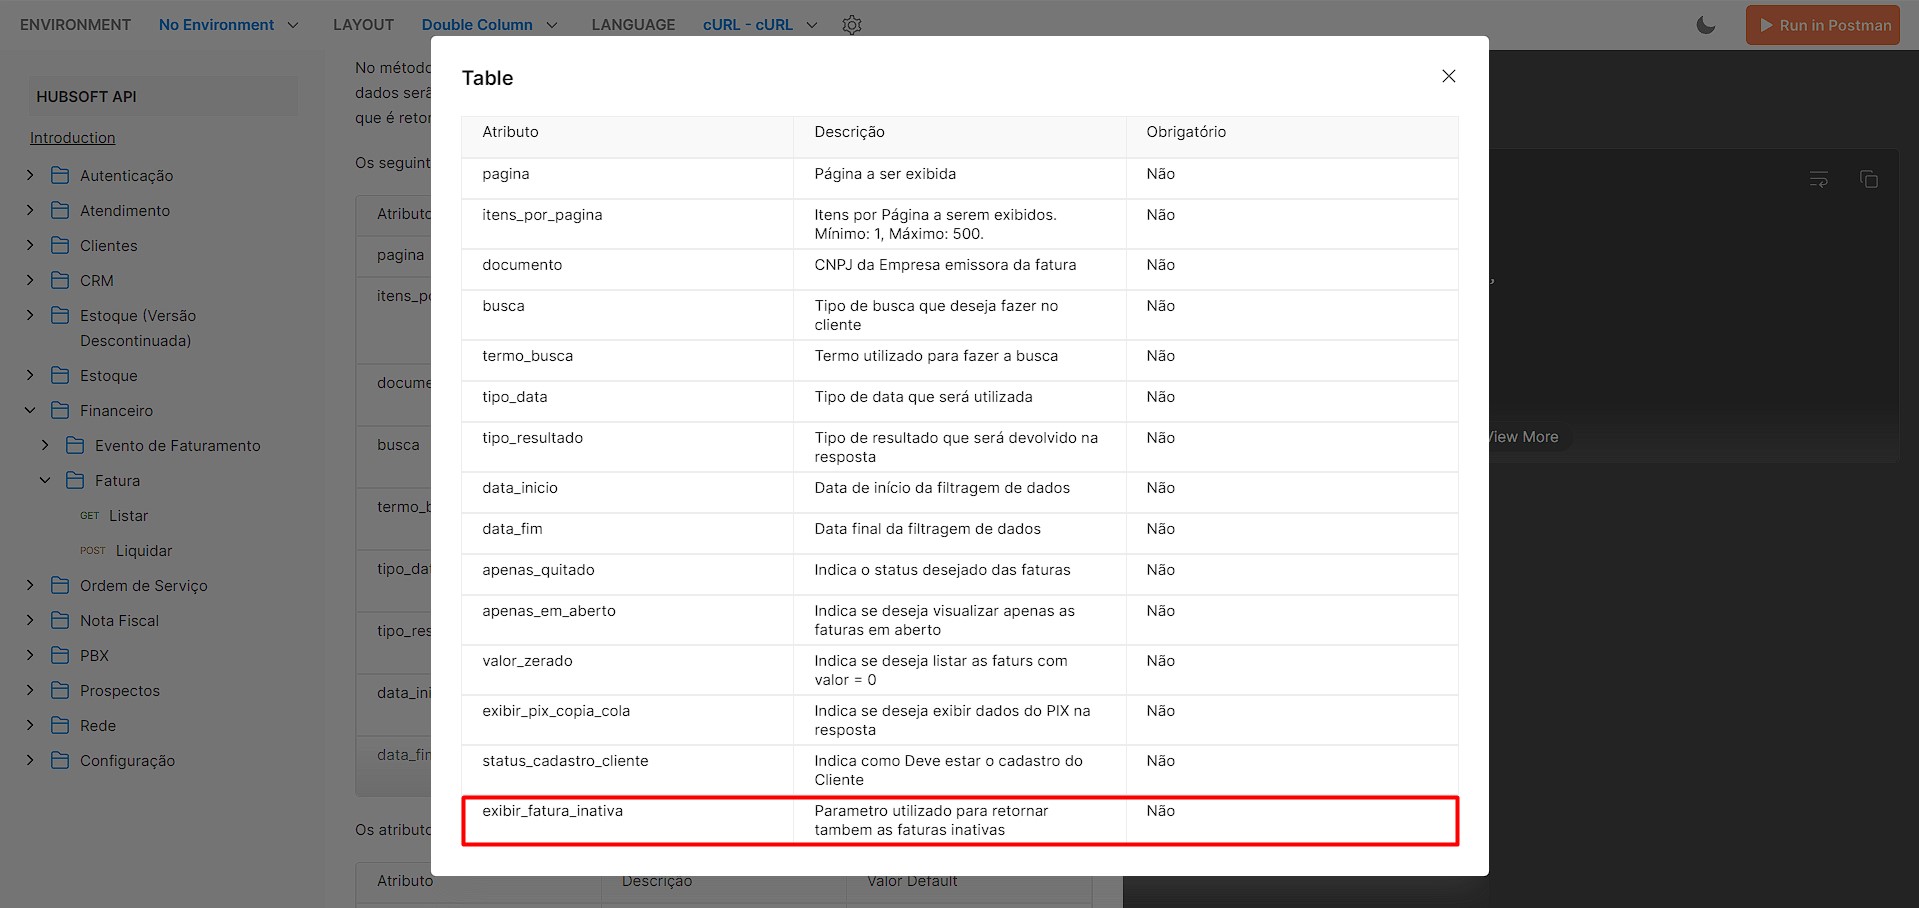The height and width of the screenshot is (908, 1919).
Task: Expand the Nota Fiscal chevron
Action: [30, 620]
